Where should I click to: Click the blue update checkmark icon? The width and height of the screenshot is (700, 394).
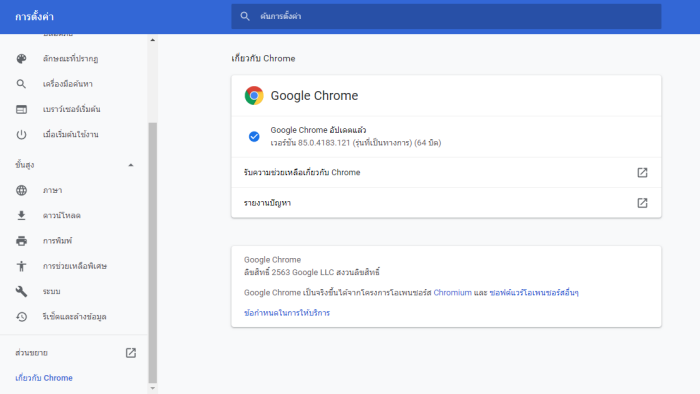point(254,137)
